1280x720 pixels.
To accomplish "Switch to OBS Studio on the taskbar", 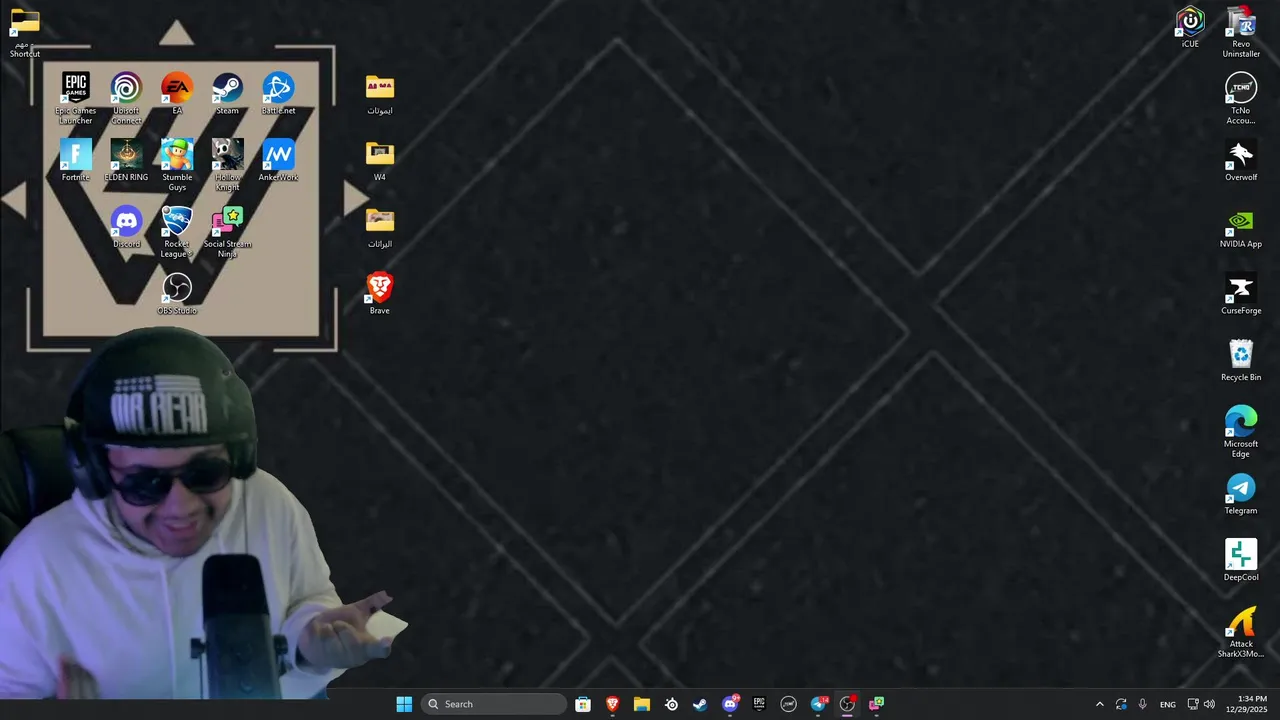I will click(x=847, y=704).
